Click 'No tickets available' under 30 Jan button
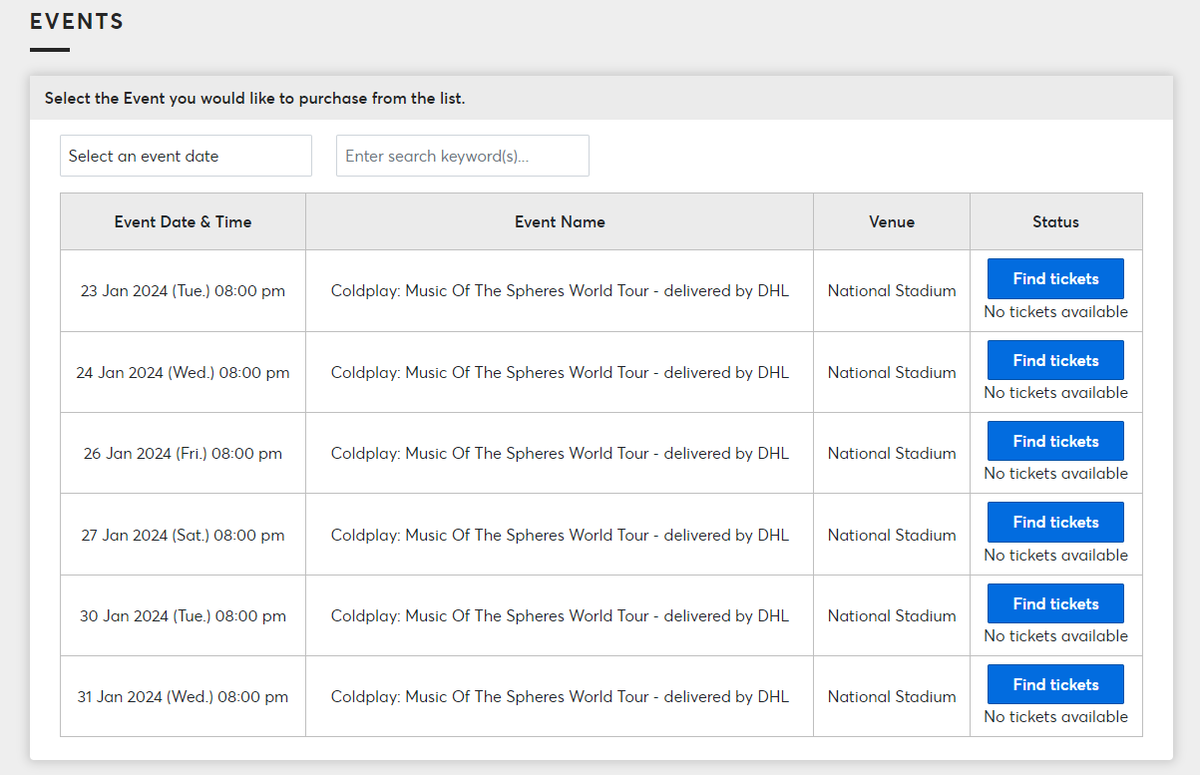The width and height of the screenshot is (1200, 775). pos(1056,636)
